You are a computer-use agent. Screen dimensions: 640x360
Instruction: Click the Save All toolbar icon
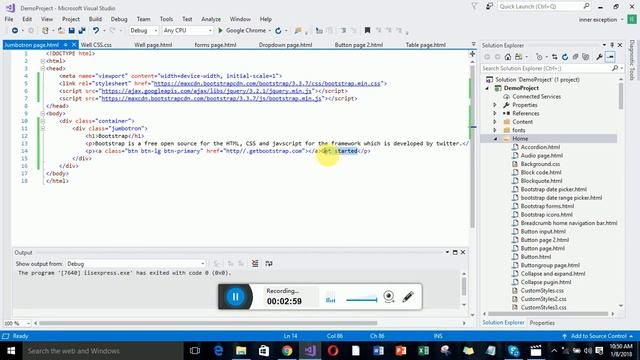82,31
